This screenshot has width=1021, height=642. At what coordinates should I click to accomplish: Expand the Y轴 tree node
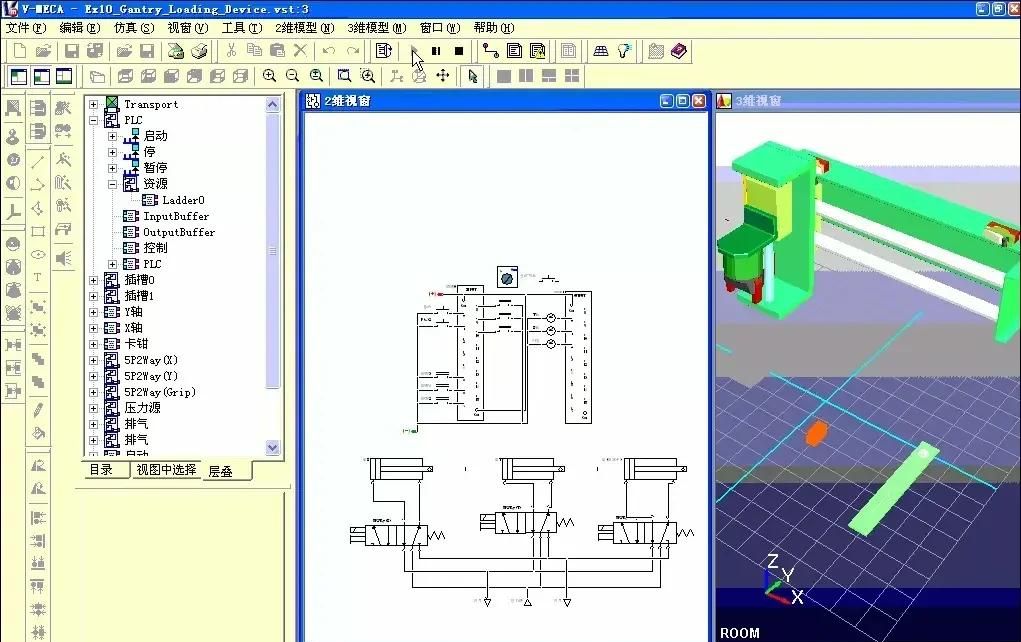(x=94, y=312)
